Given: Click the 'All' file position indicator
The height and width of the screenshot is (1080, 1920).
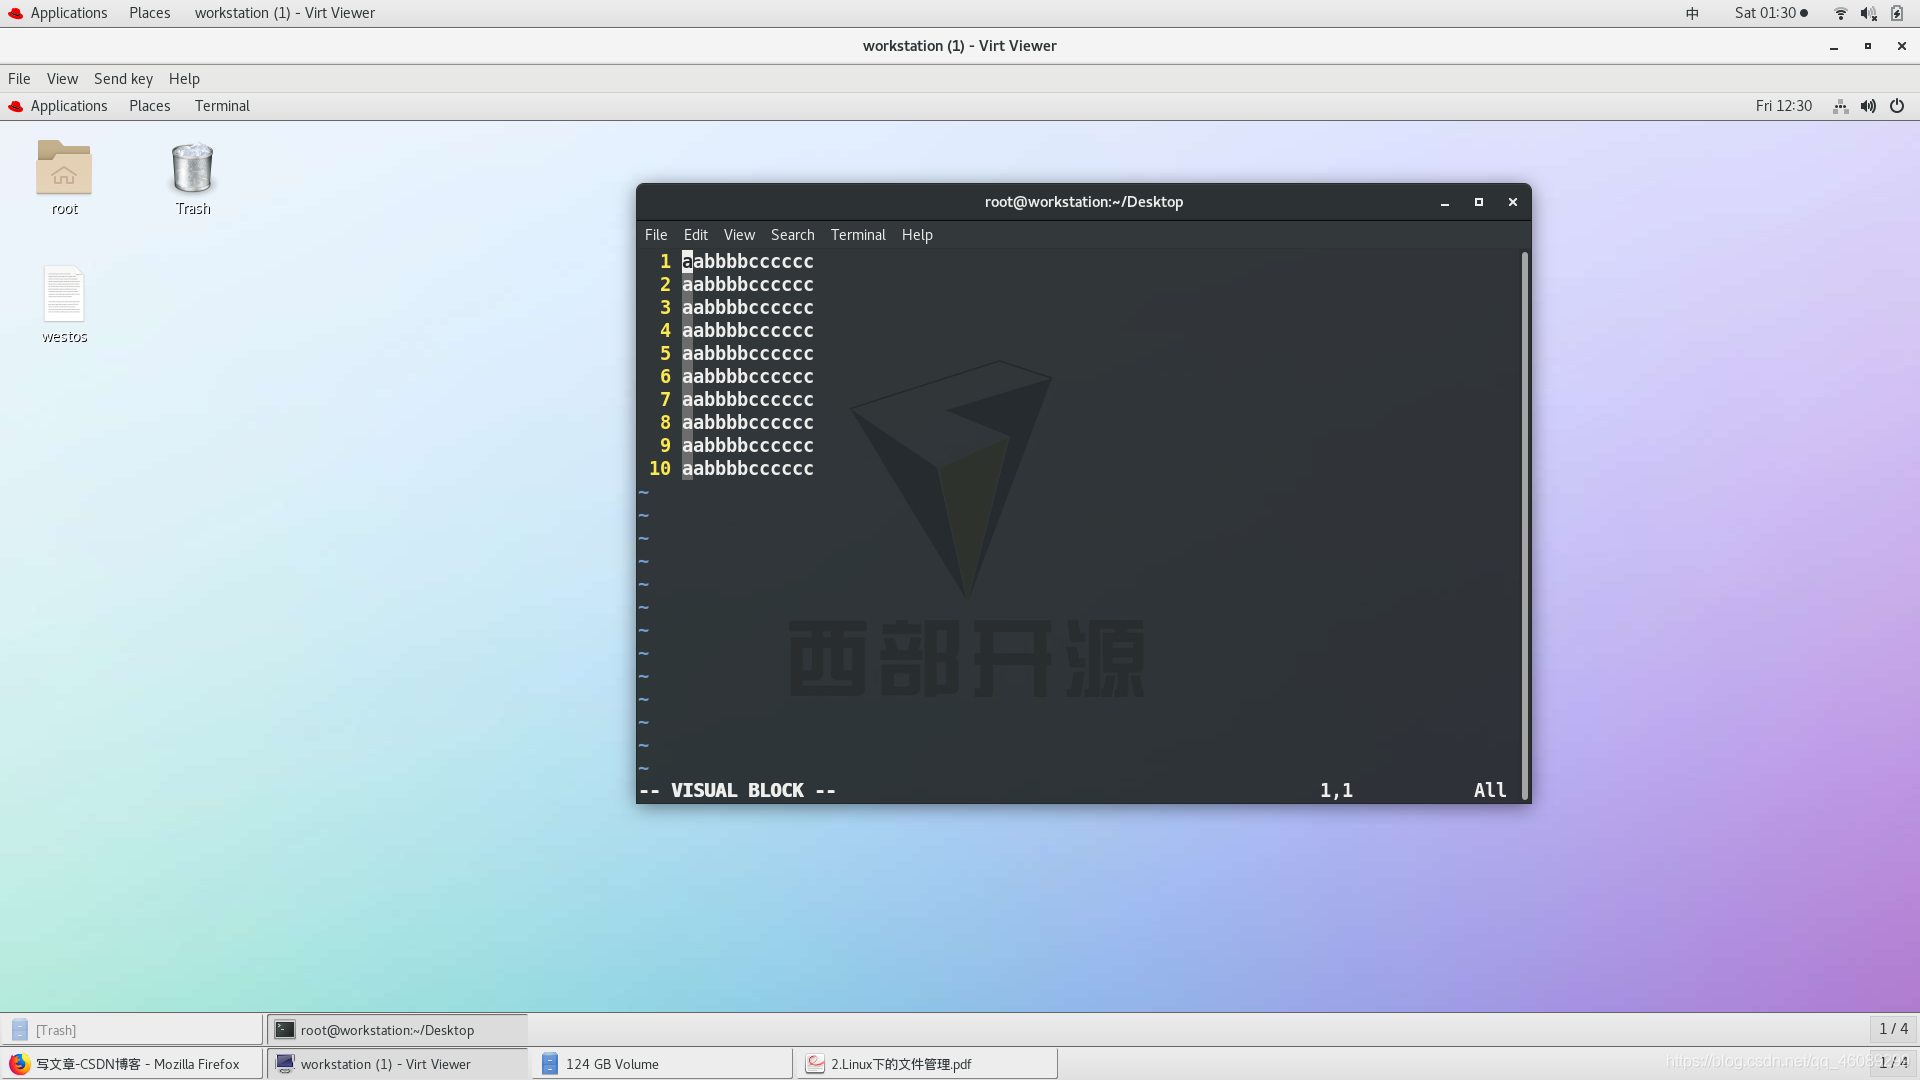Looking at the screenshot, I should (x=1490, y=790).
